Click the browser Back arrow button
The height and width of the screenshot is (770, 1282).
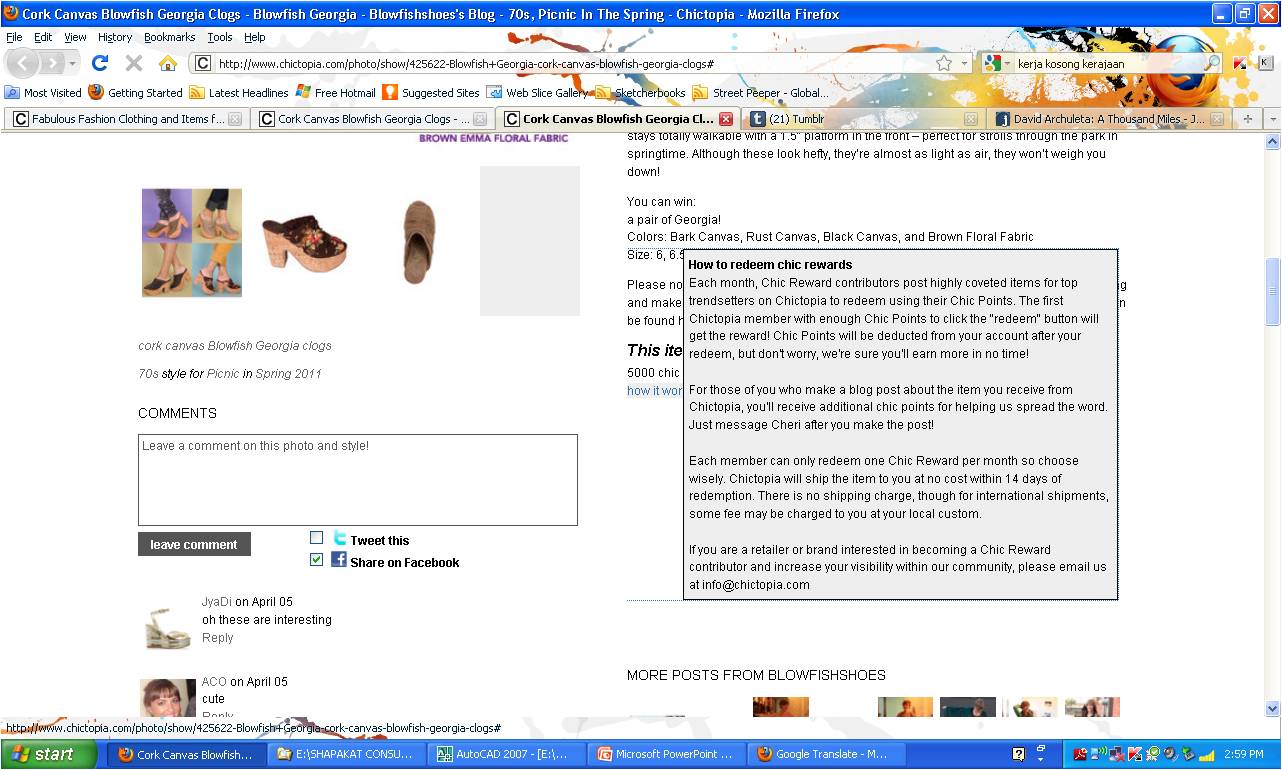point(23,63)
